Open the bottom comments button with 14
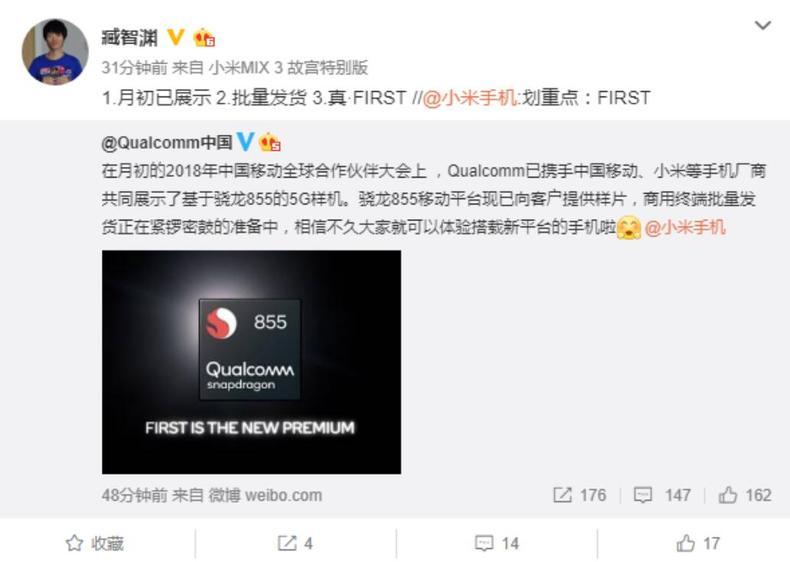The height and width of the screenshot is (562, 790). 497,543
